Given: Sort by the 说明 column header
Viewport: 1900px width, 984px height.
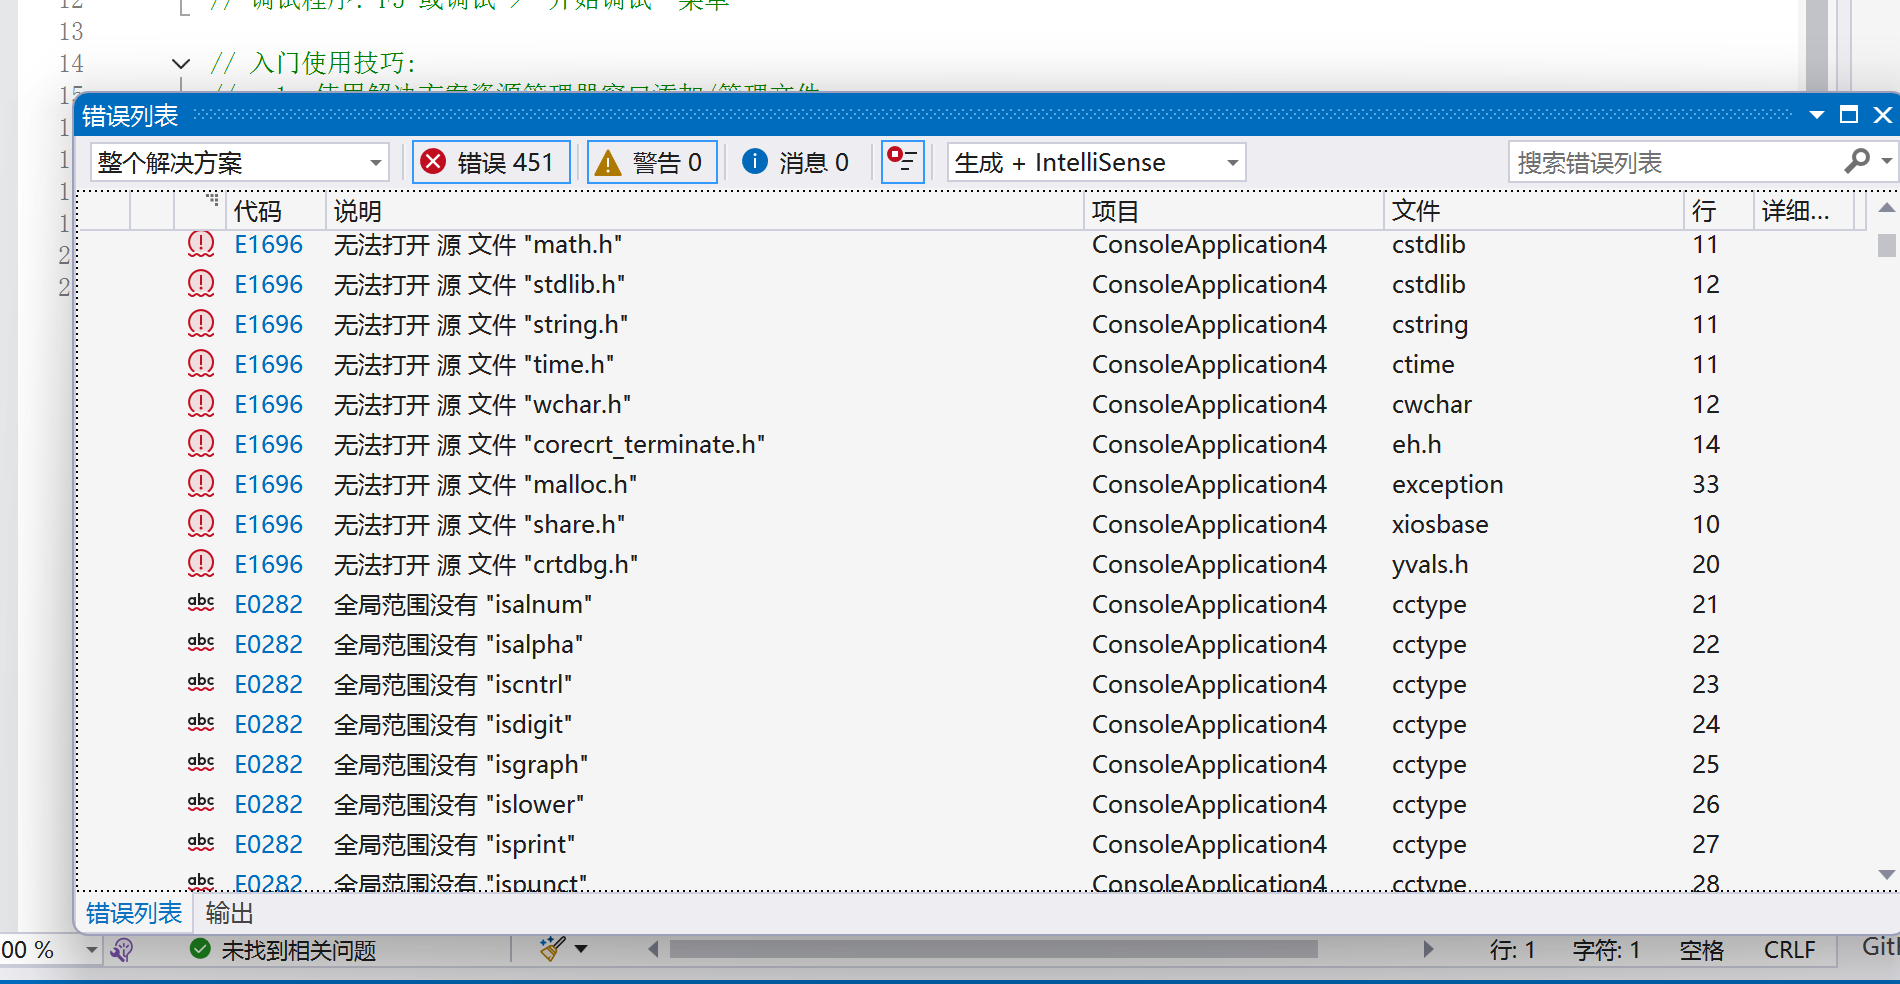Looking at the screenshot, I should 704,211.
